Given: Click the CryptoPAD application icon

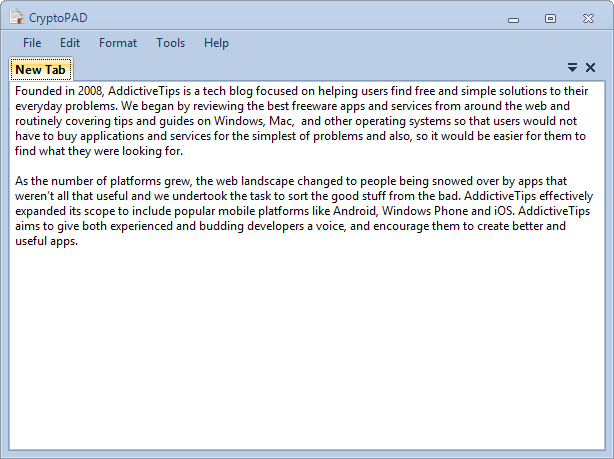Looking at the screenshot, I should pyautogui.click(x=16, y=17).
